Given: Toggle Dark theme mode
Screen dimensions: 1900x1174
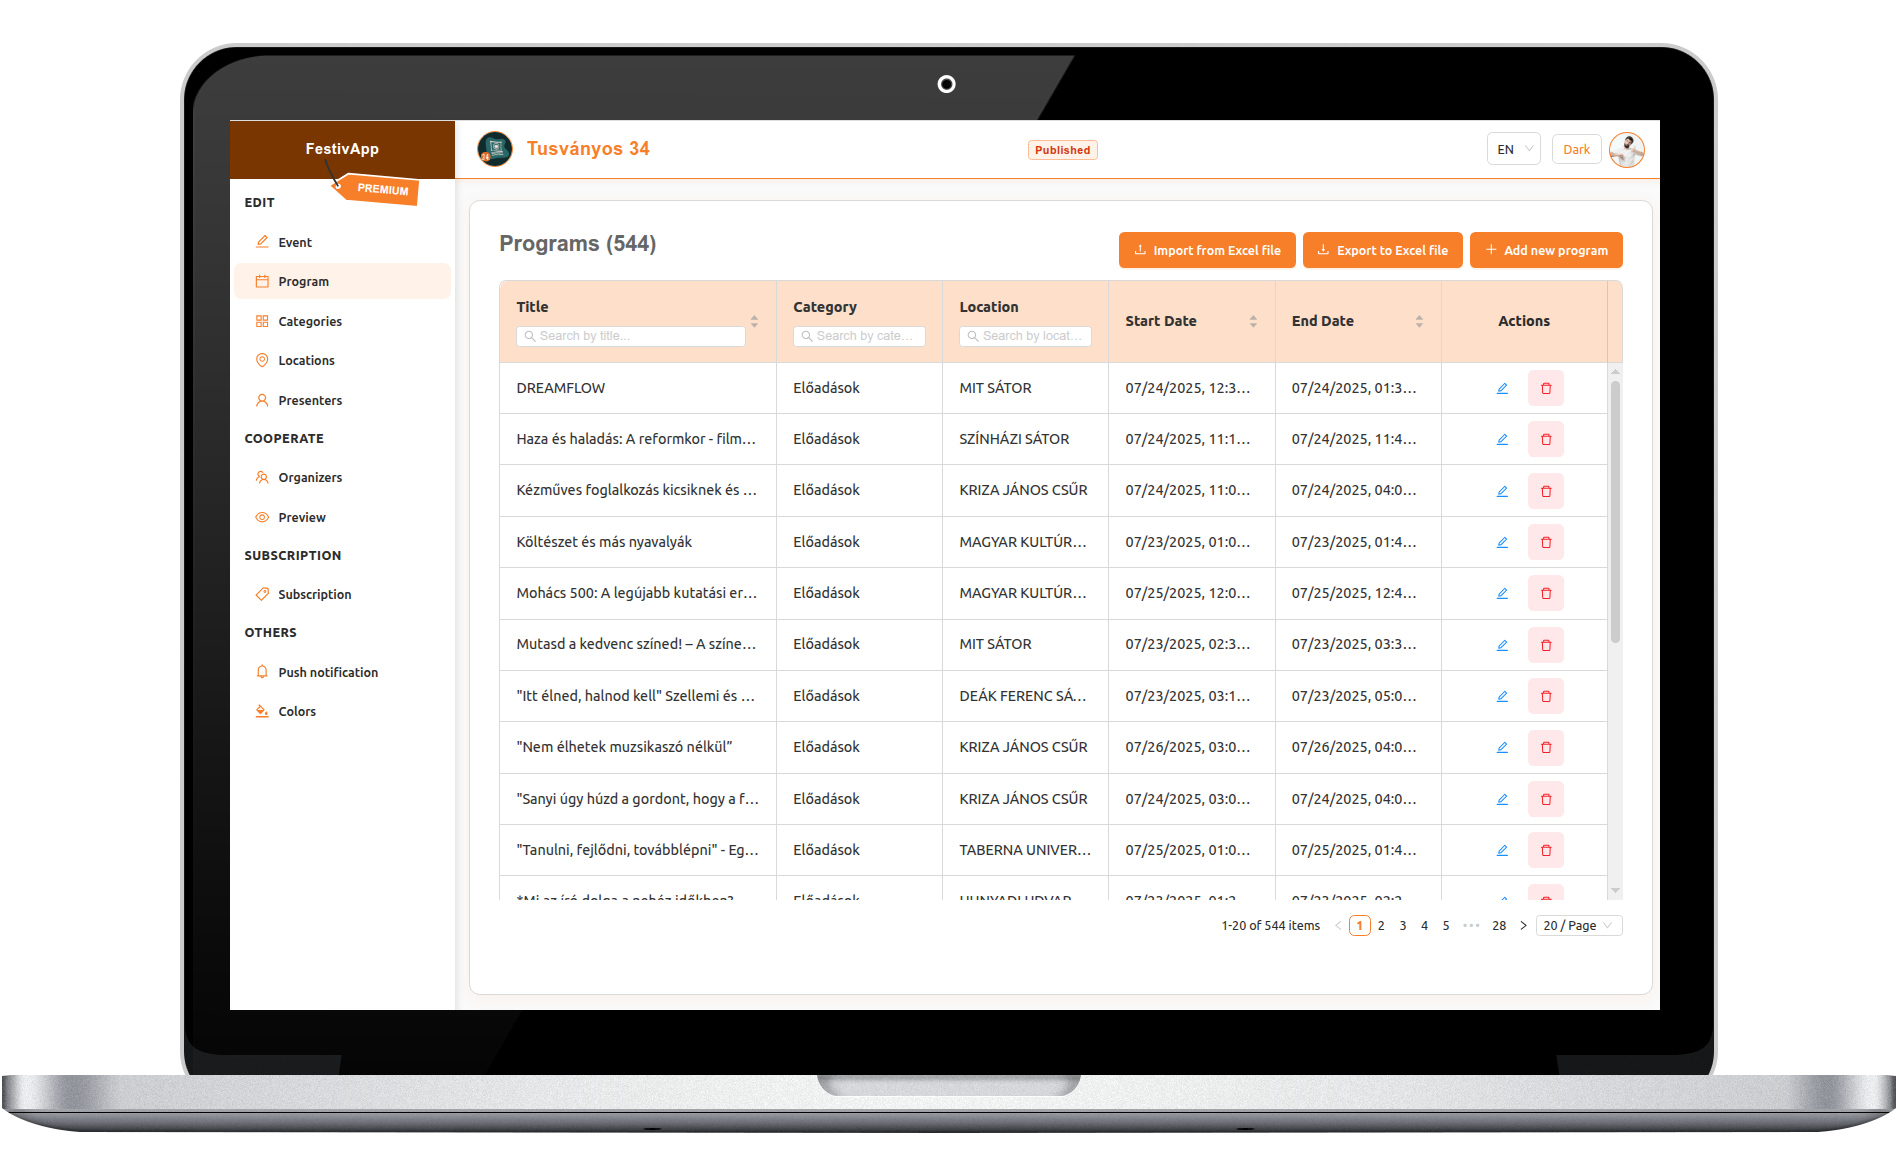Looking at the screenshot, I should coord(1576,150).
